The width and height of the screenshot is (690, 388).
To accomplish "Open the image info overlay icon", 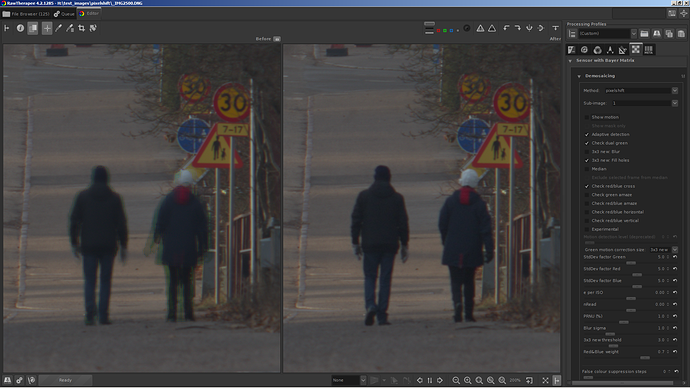I will 20,28.
